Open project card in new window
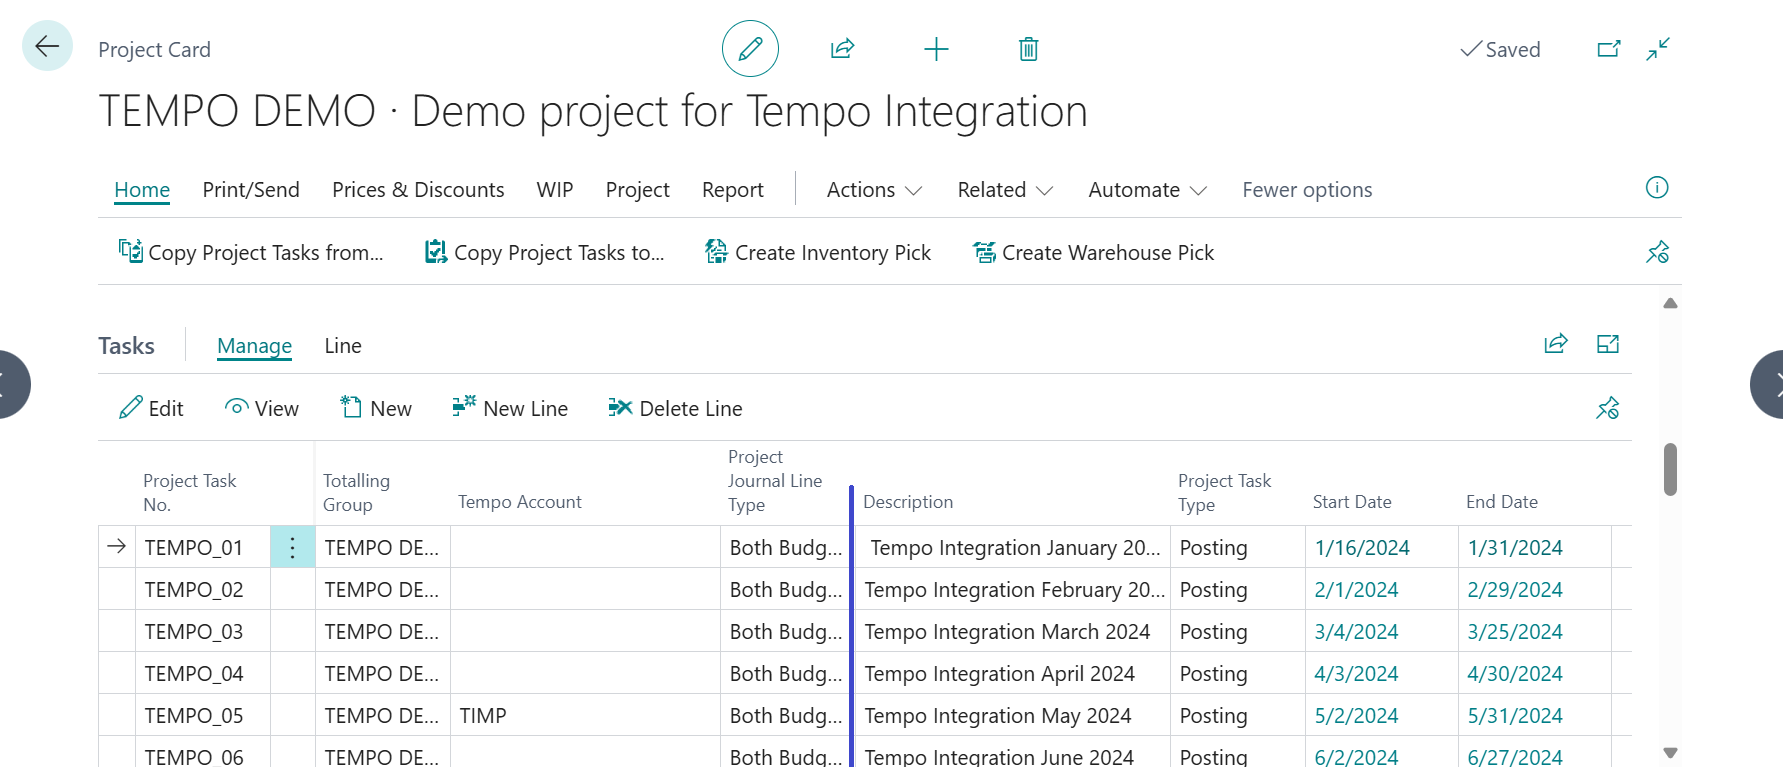1783x767 pixels. 1608,49
